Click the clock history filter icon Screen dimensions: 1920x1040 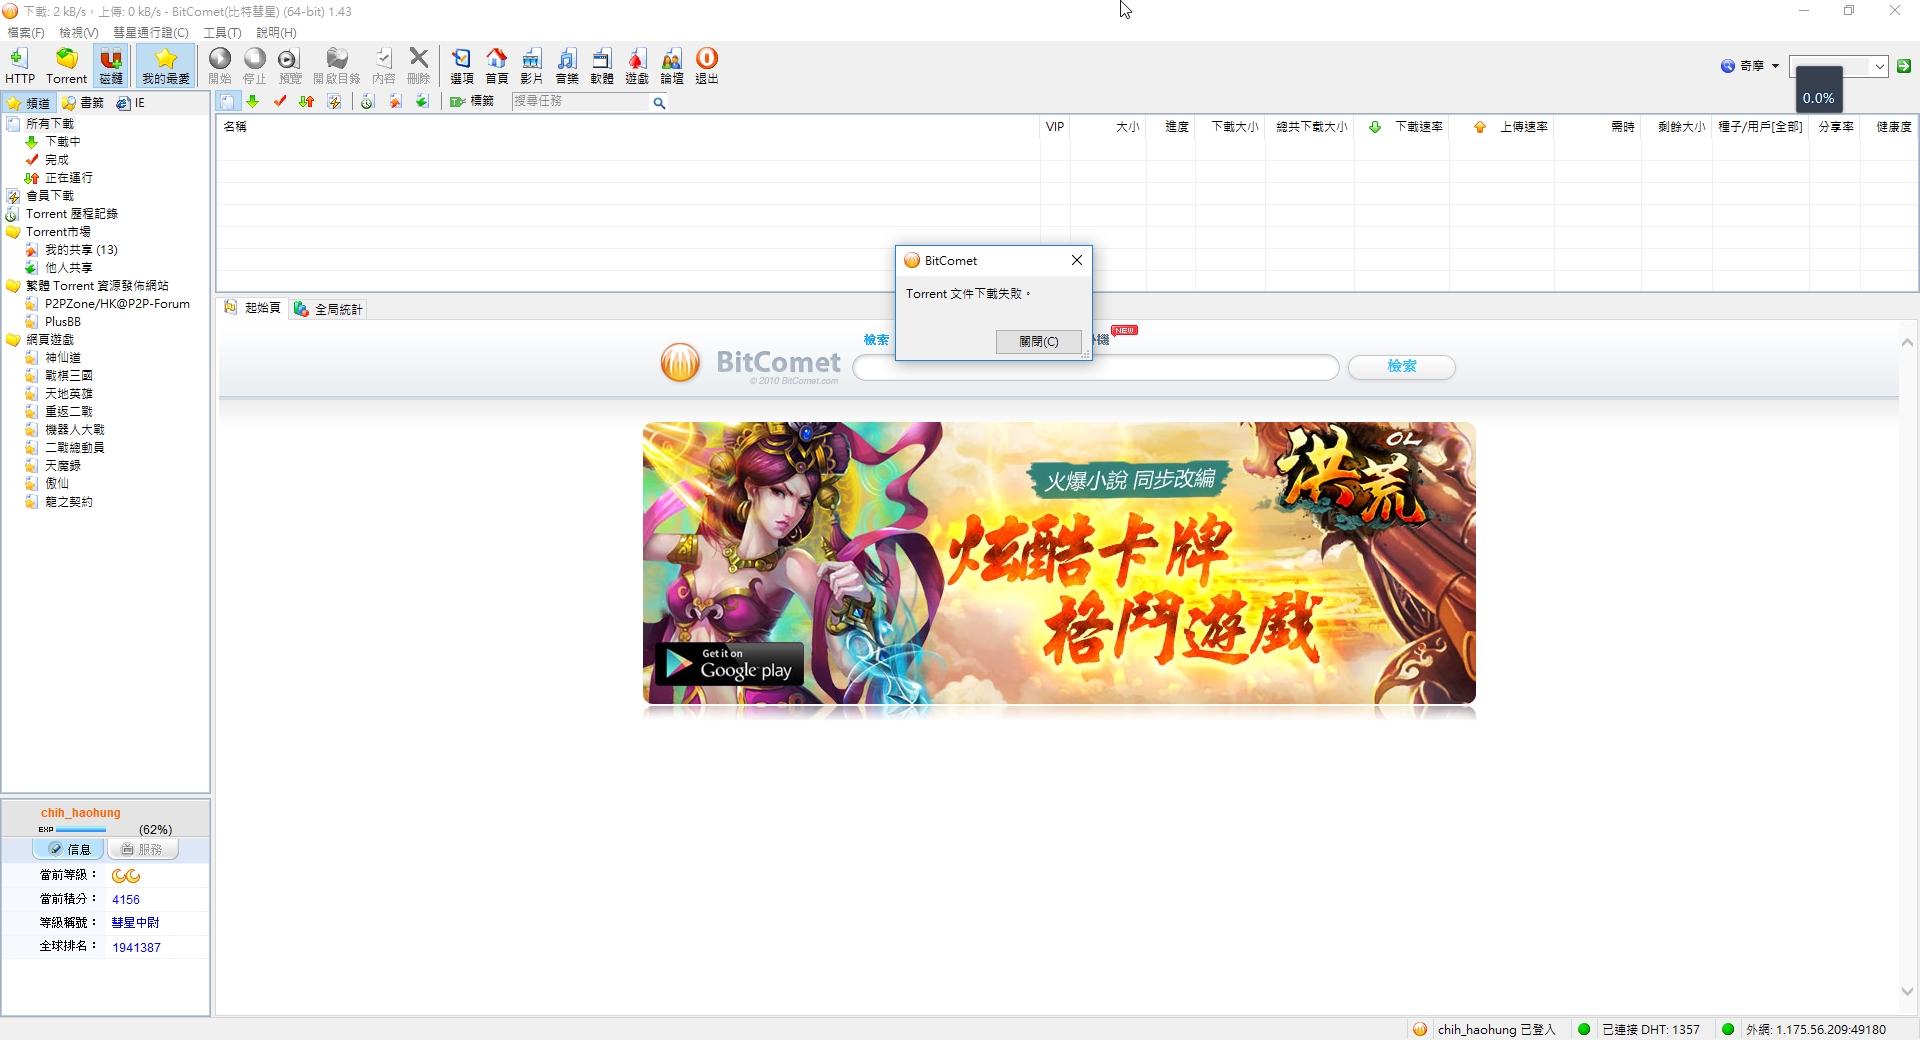pyautogui.click(x=368, y=102)
